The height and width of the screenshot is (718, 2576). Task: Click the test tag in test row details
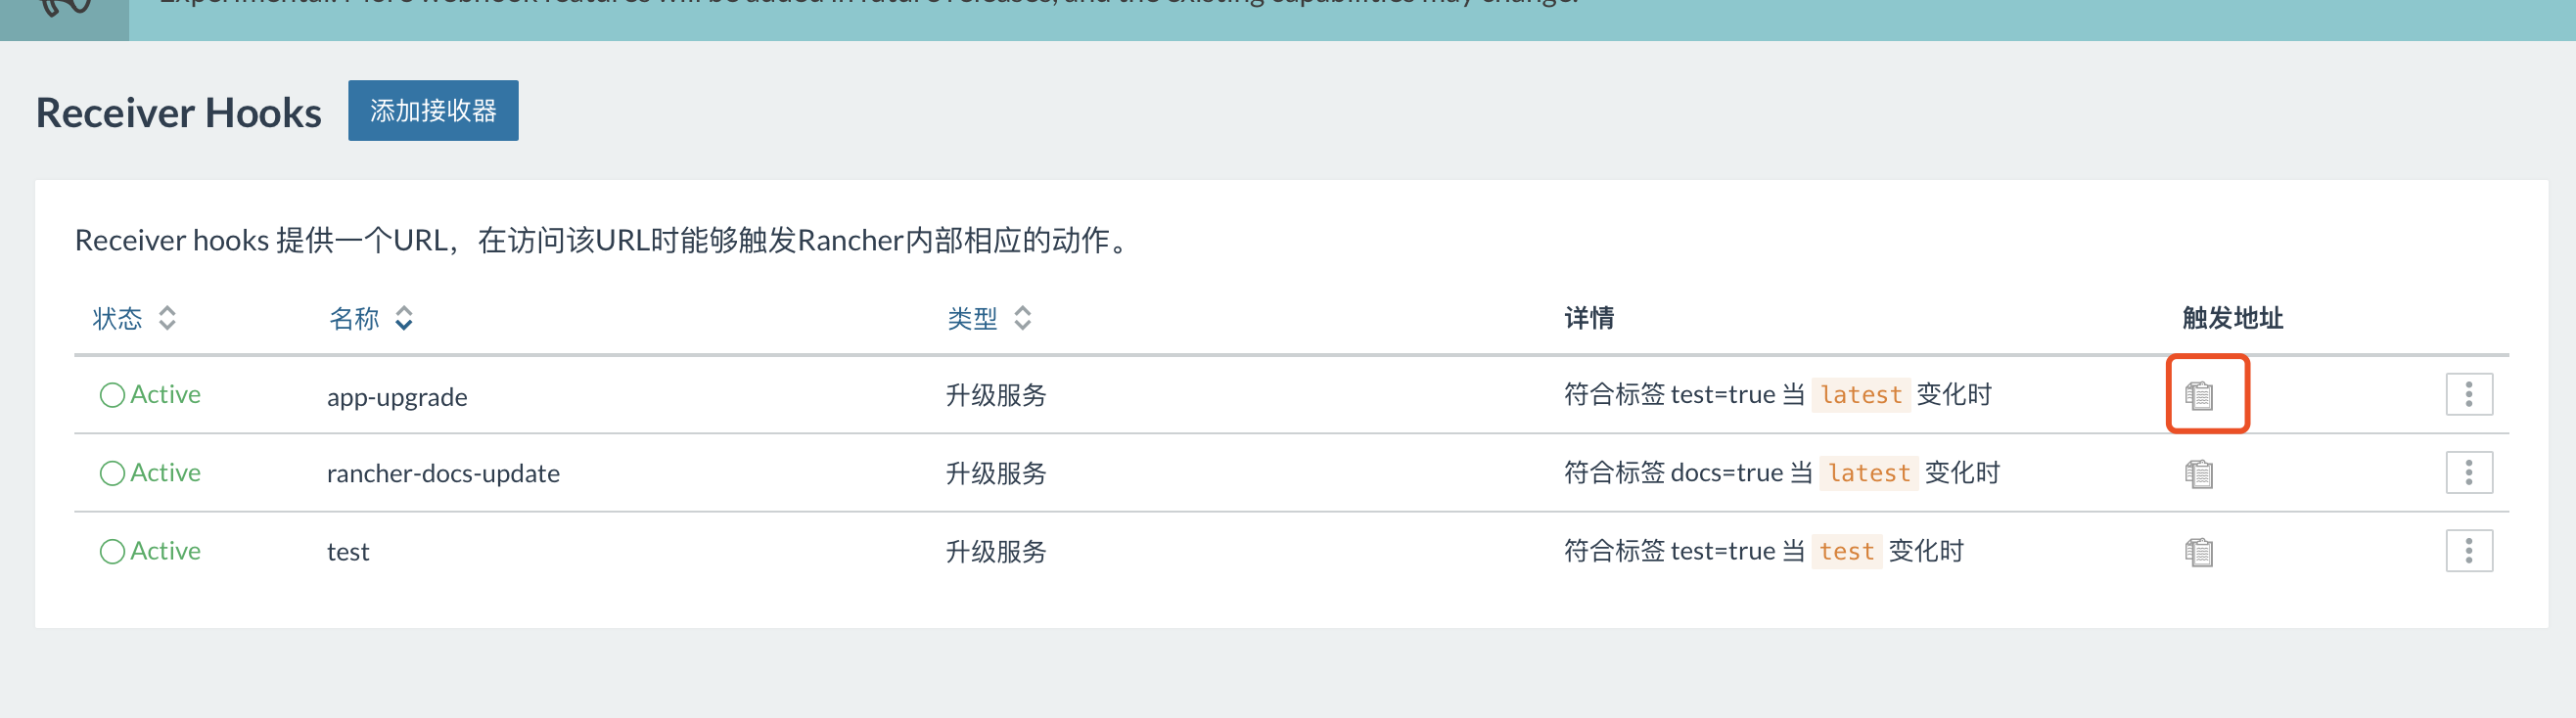(1846, 551)
